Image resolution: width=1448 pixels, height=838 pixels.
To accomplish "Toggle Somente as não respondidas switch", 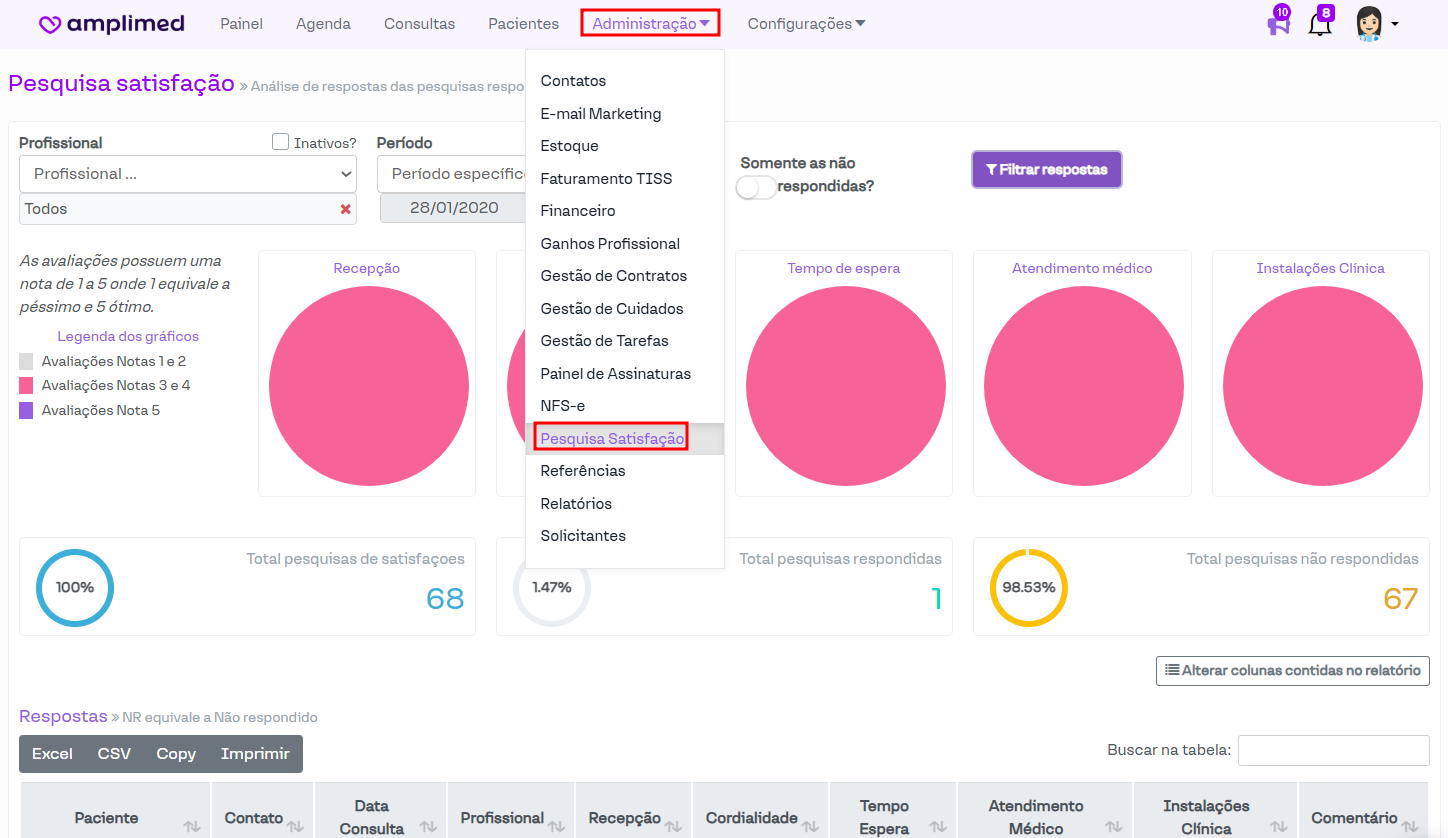I will [756, 187].
